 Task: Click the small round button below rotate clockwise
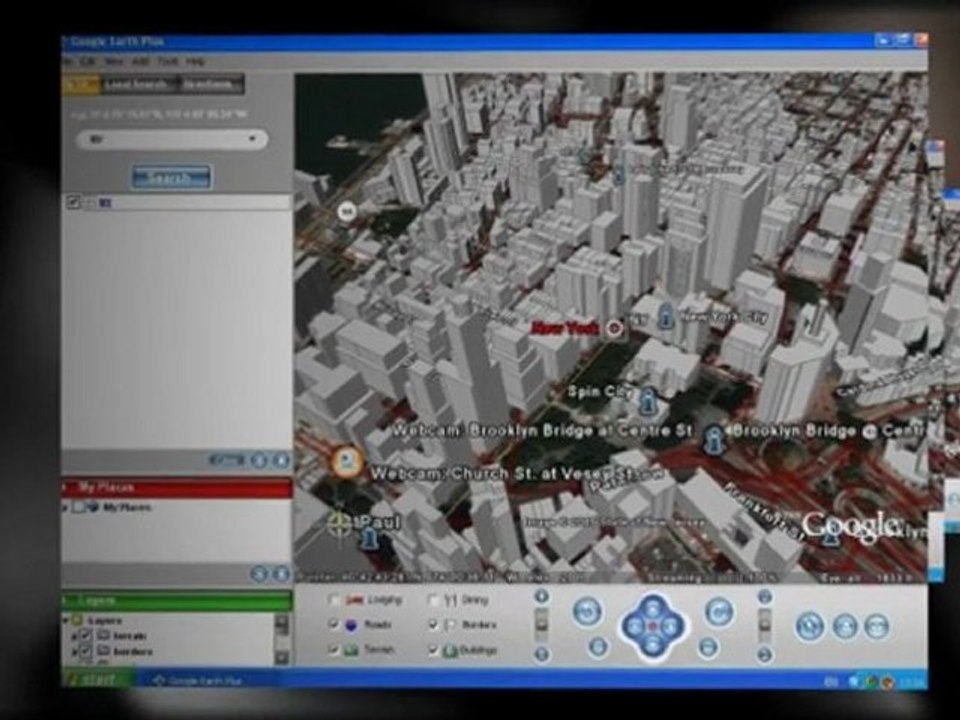pos(708,647)
